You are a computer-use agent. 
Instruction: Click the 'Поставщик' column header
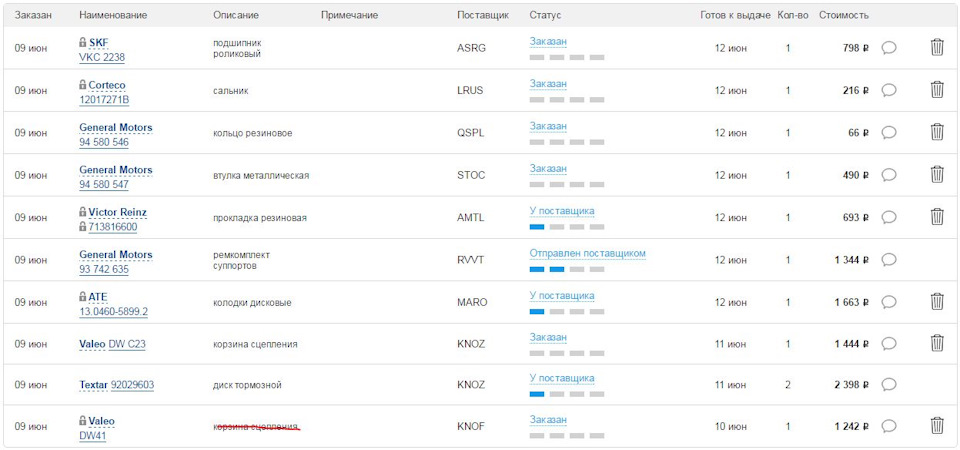click(482, 15)
